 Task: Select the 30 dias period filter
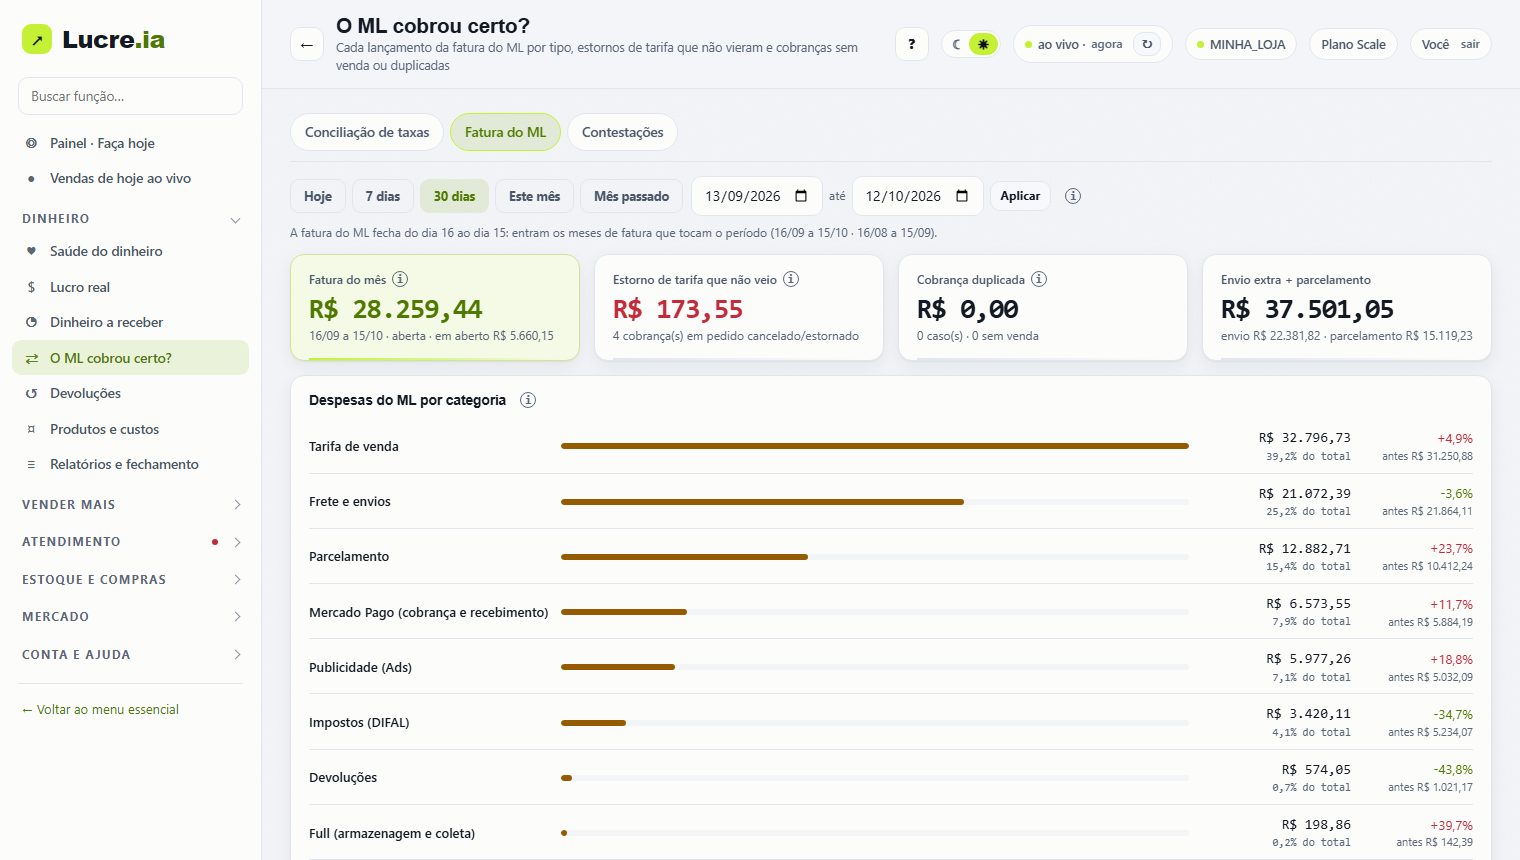tap(454, 196)
